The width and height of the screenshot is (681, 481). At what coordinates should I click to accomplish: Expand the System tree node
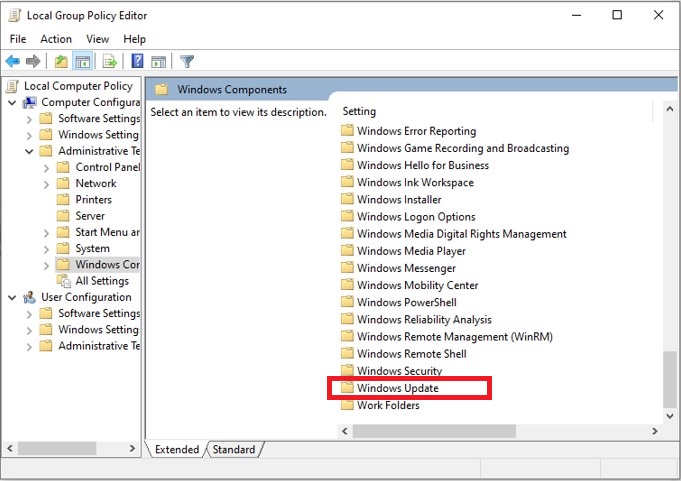pos(46,249)
